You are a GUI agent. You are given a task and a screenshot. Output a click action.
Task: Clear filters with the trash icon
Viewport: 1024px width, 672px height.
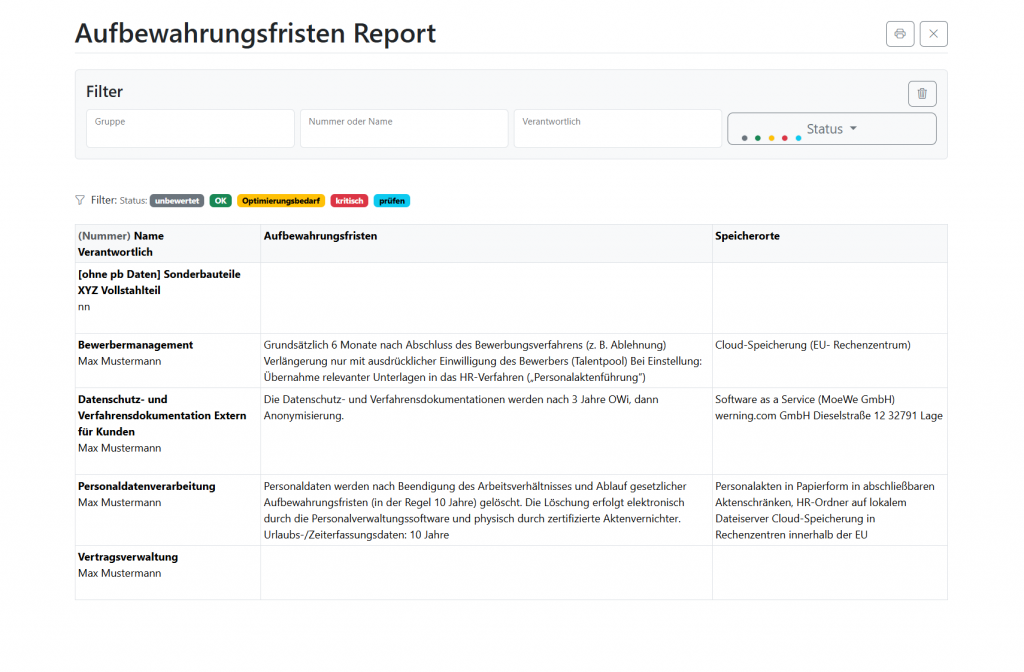922,94
